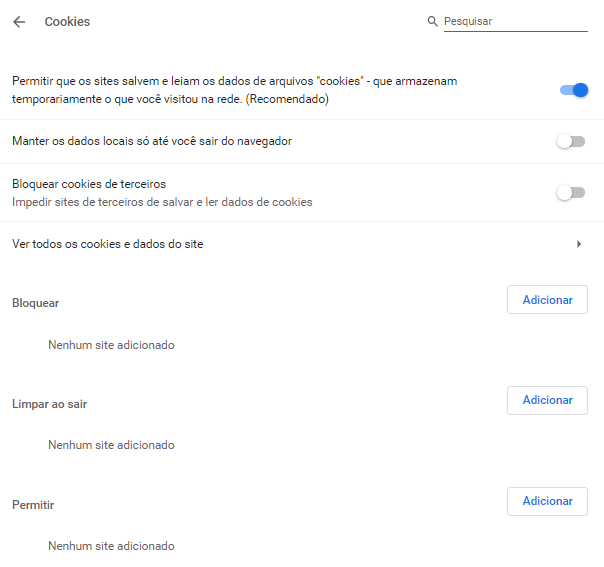
Task: Add a site to Limpar ao sair
Action: click(x=547, y=400)
